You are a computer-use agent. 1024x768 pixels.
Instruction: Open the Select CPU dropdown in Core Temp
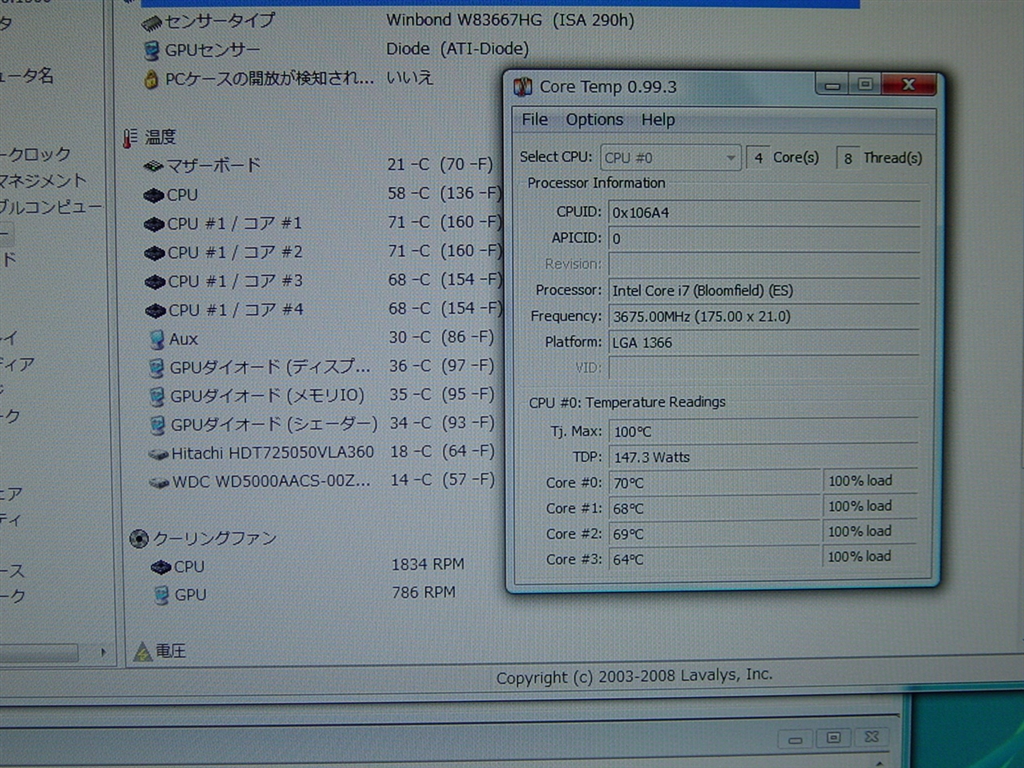[670, 157]
